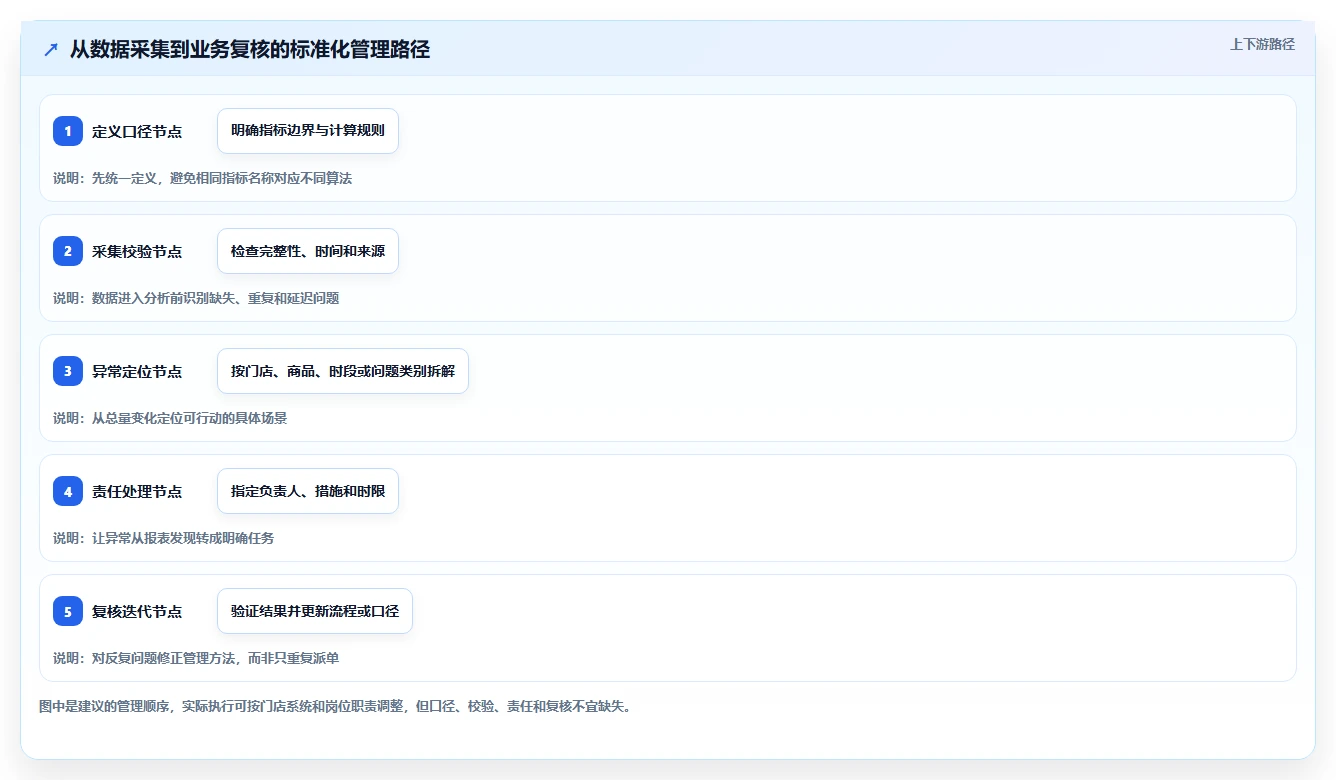The image size is (1336, 780).
Task: Click the note 让异常从报表发现转成明确任务
Action: (x=183, y=538)
